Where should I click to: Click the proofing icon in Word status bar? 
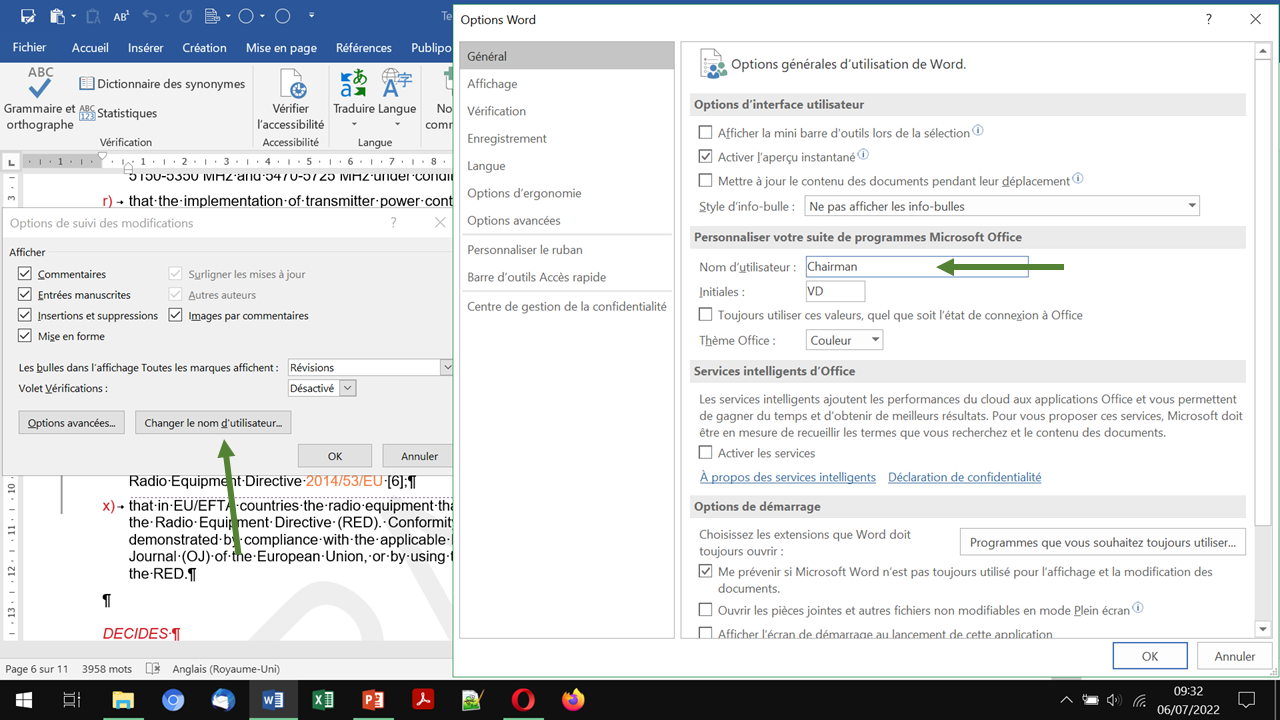point(153,668)
